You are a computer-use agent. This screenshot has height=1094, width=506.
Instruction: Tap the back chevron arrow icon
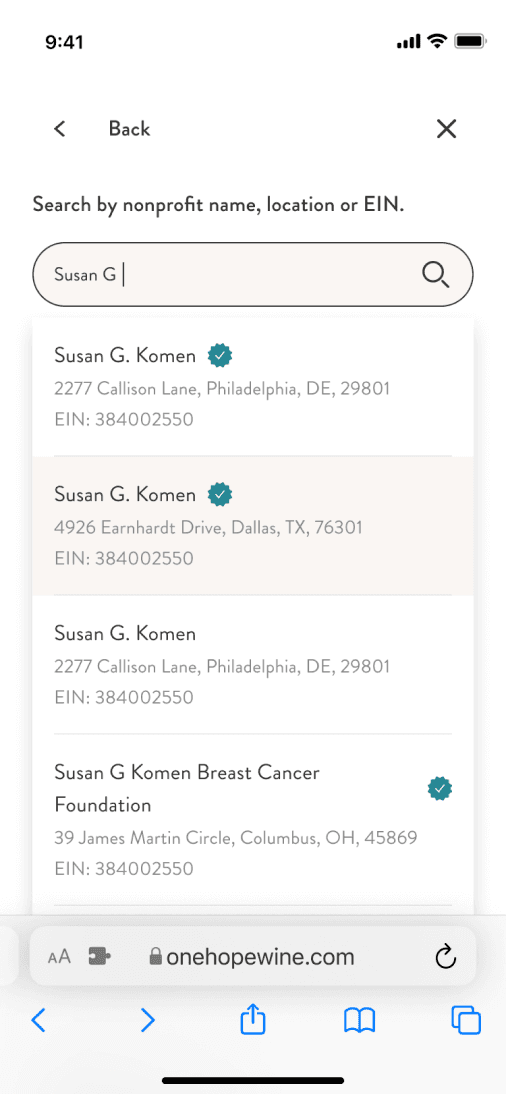click(x=60, y=128)
